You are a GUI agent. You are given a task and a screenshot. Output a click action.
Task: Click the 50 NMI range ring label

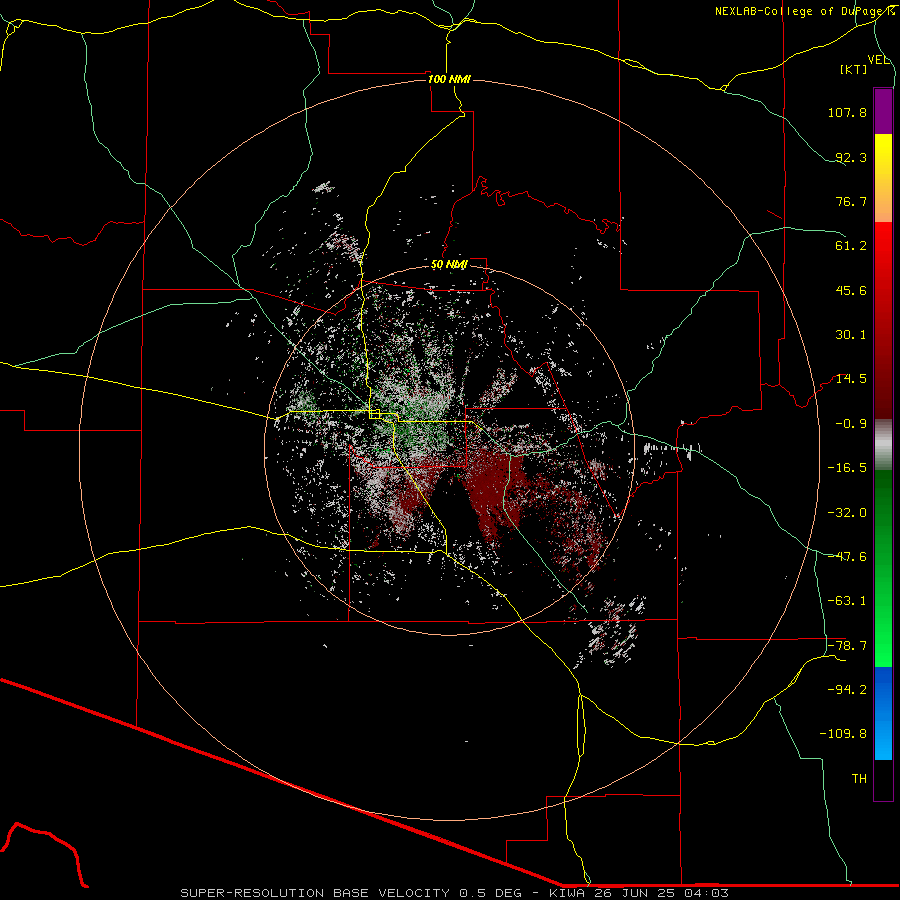coord(449,265)
